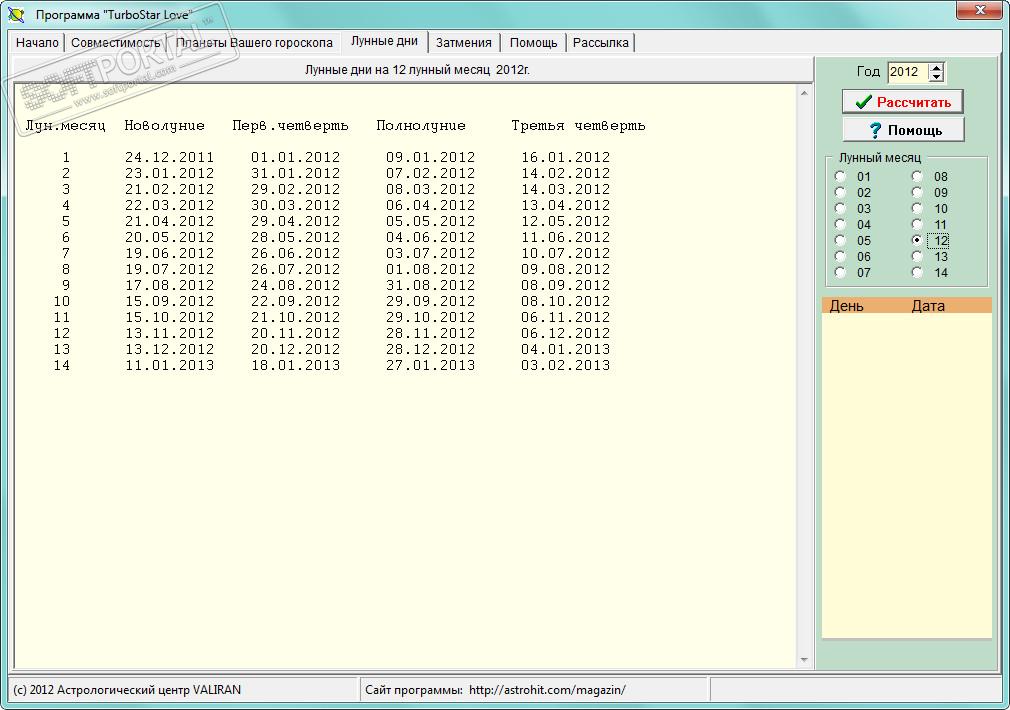Click the Новолуние column heading
Image resolution: width=1010 pixels, height=710 pixels.
point(165,126)
